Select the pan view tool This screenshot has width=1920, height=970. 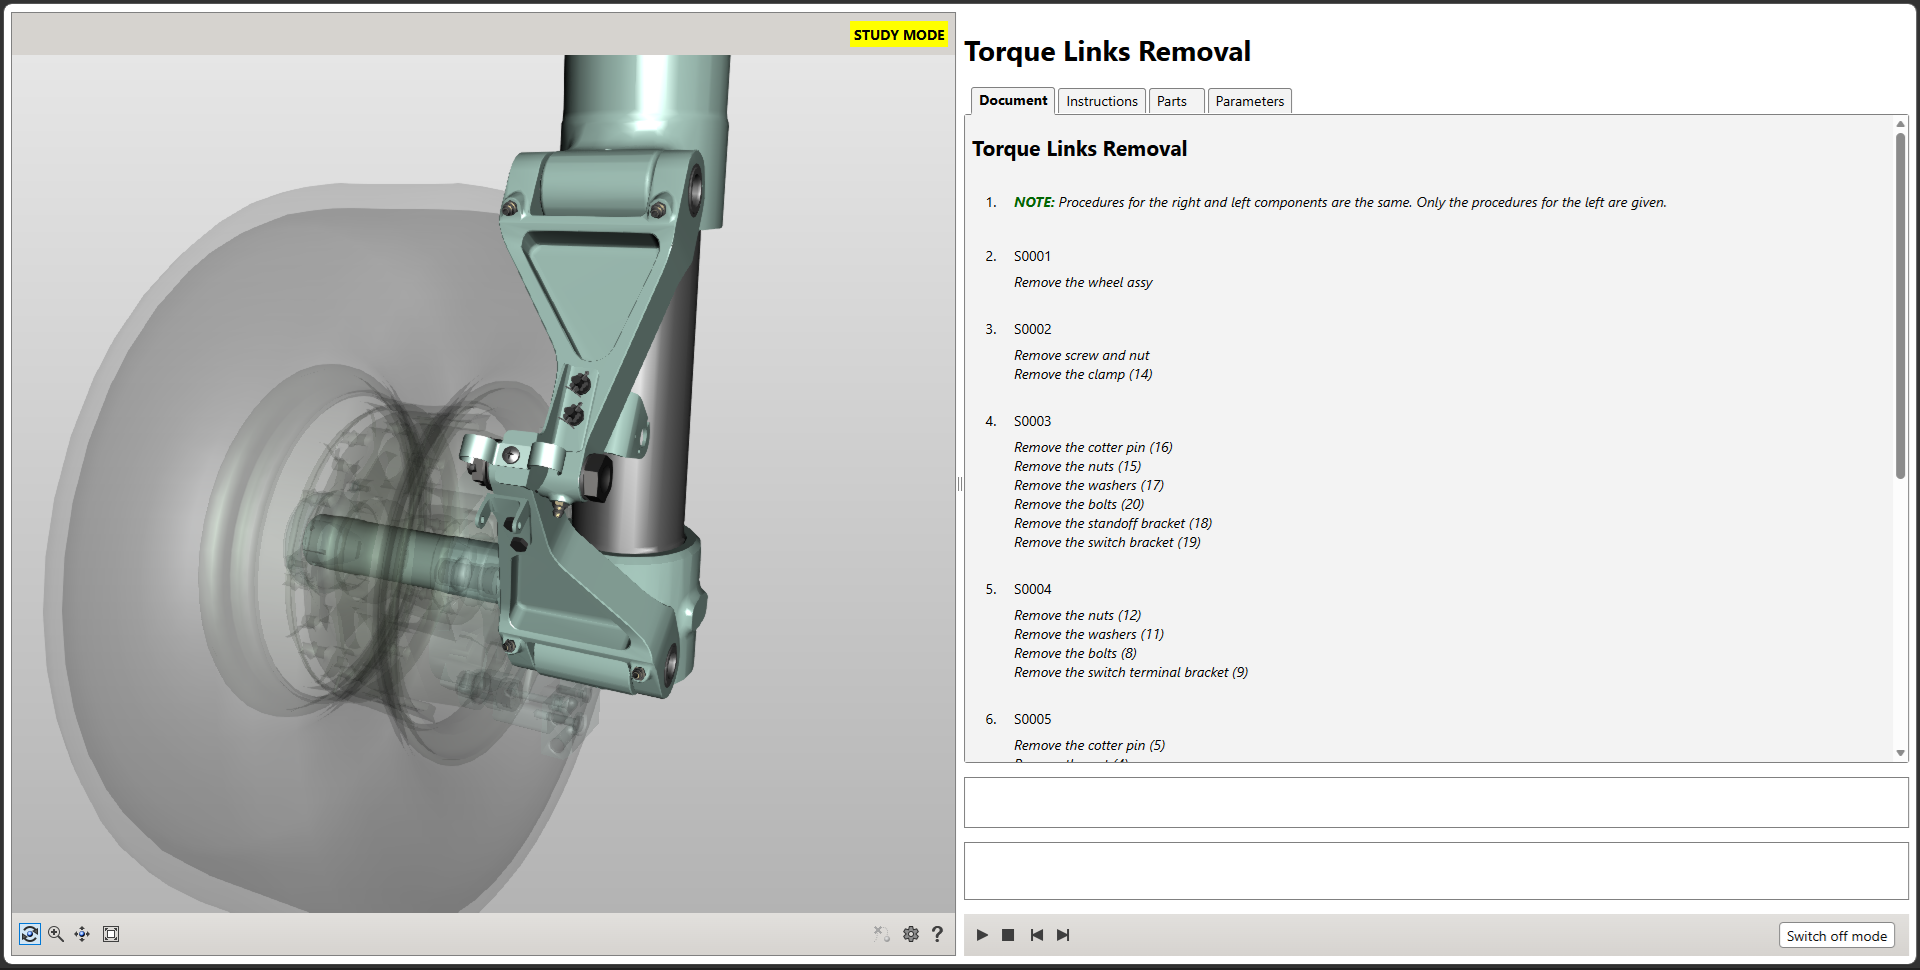pyautogui.click(x=82, y=934)
